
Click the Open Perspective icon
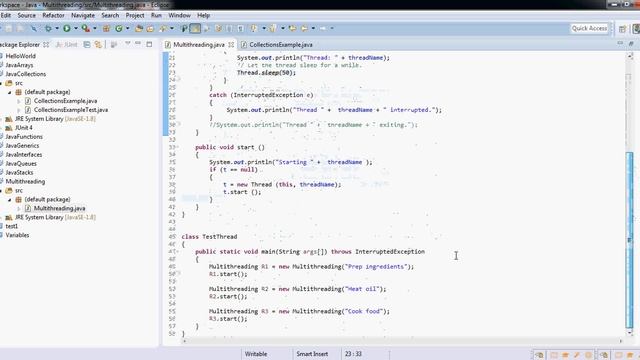[x=622, y=29]
